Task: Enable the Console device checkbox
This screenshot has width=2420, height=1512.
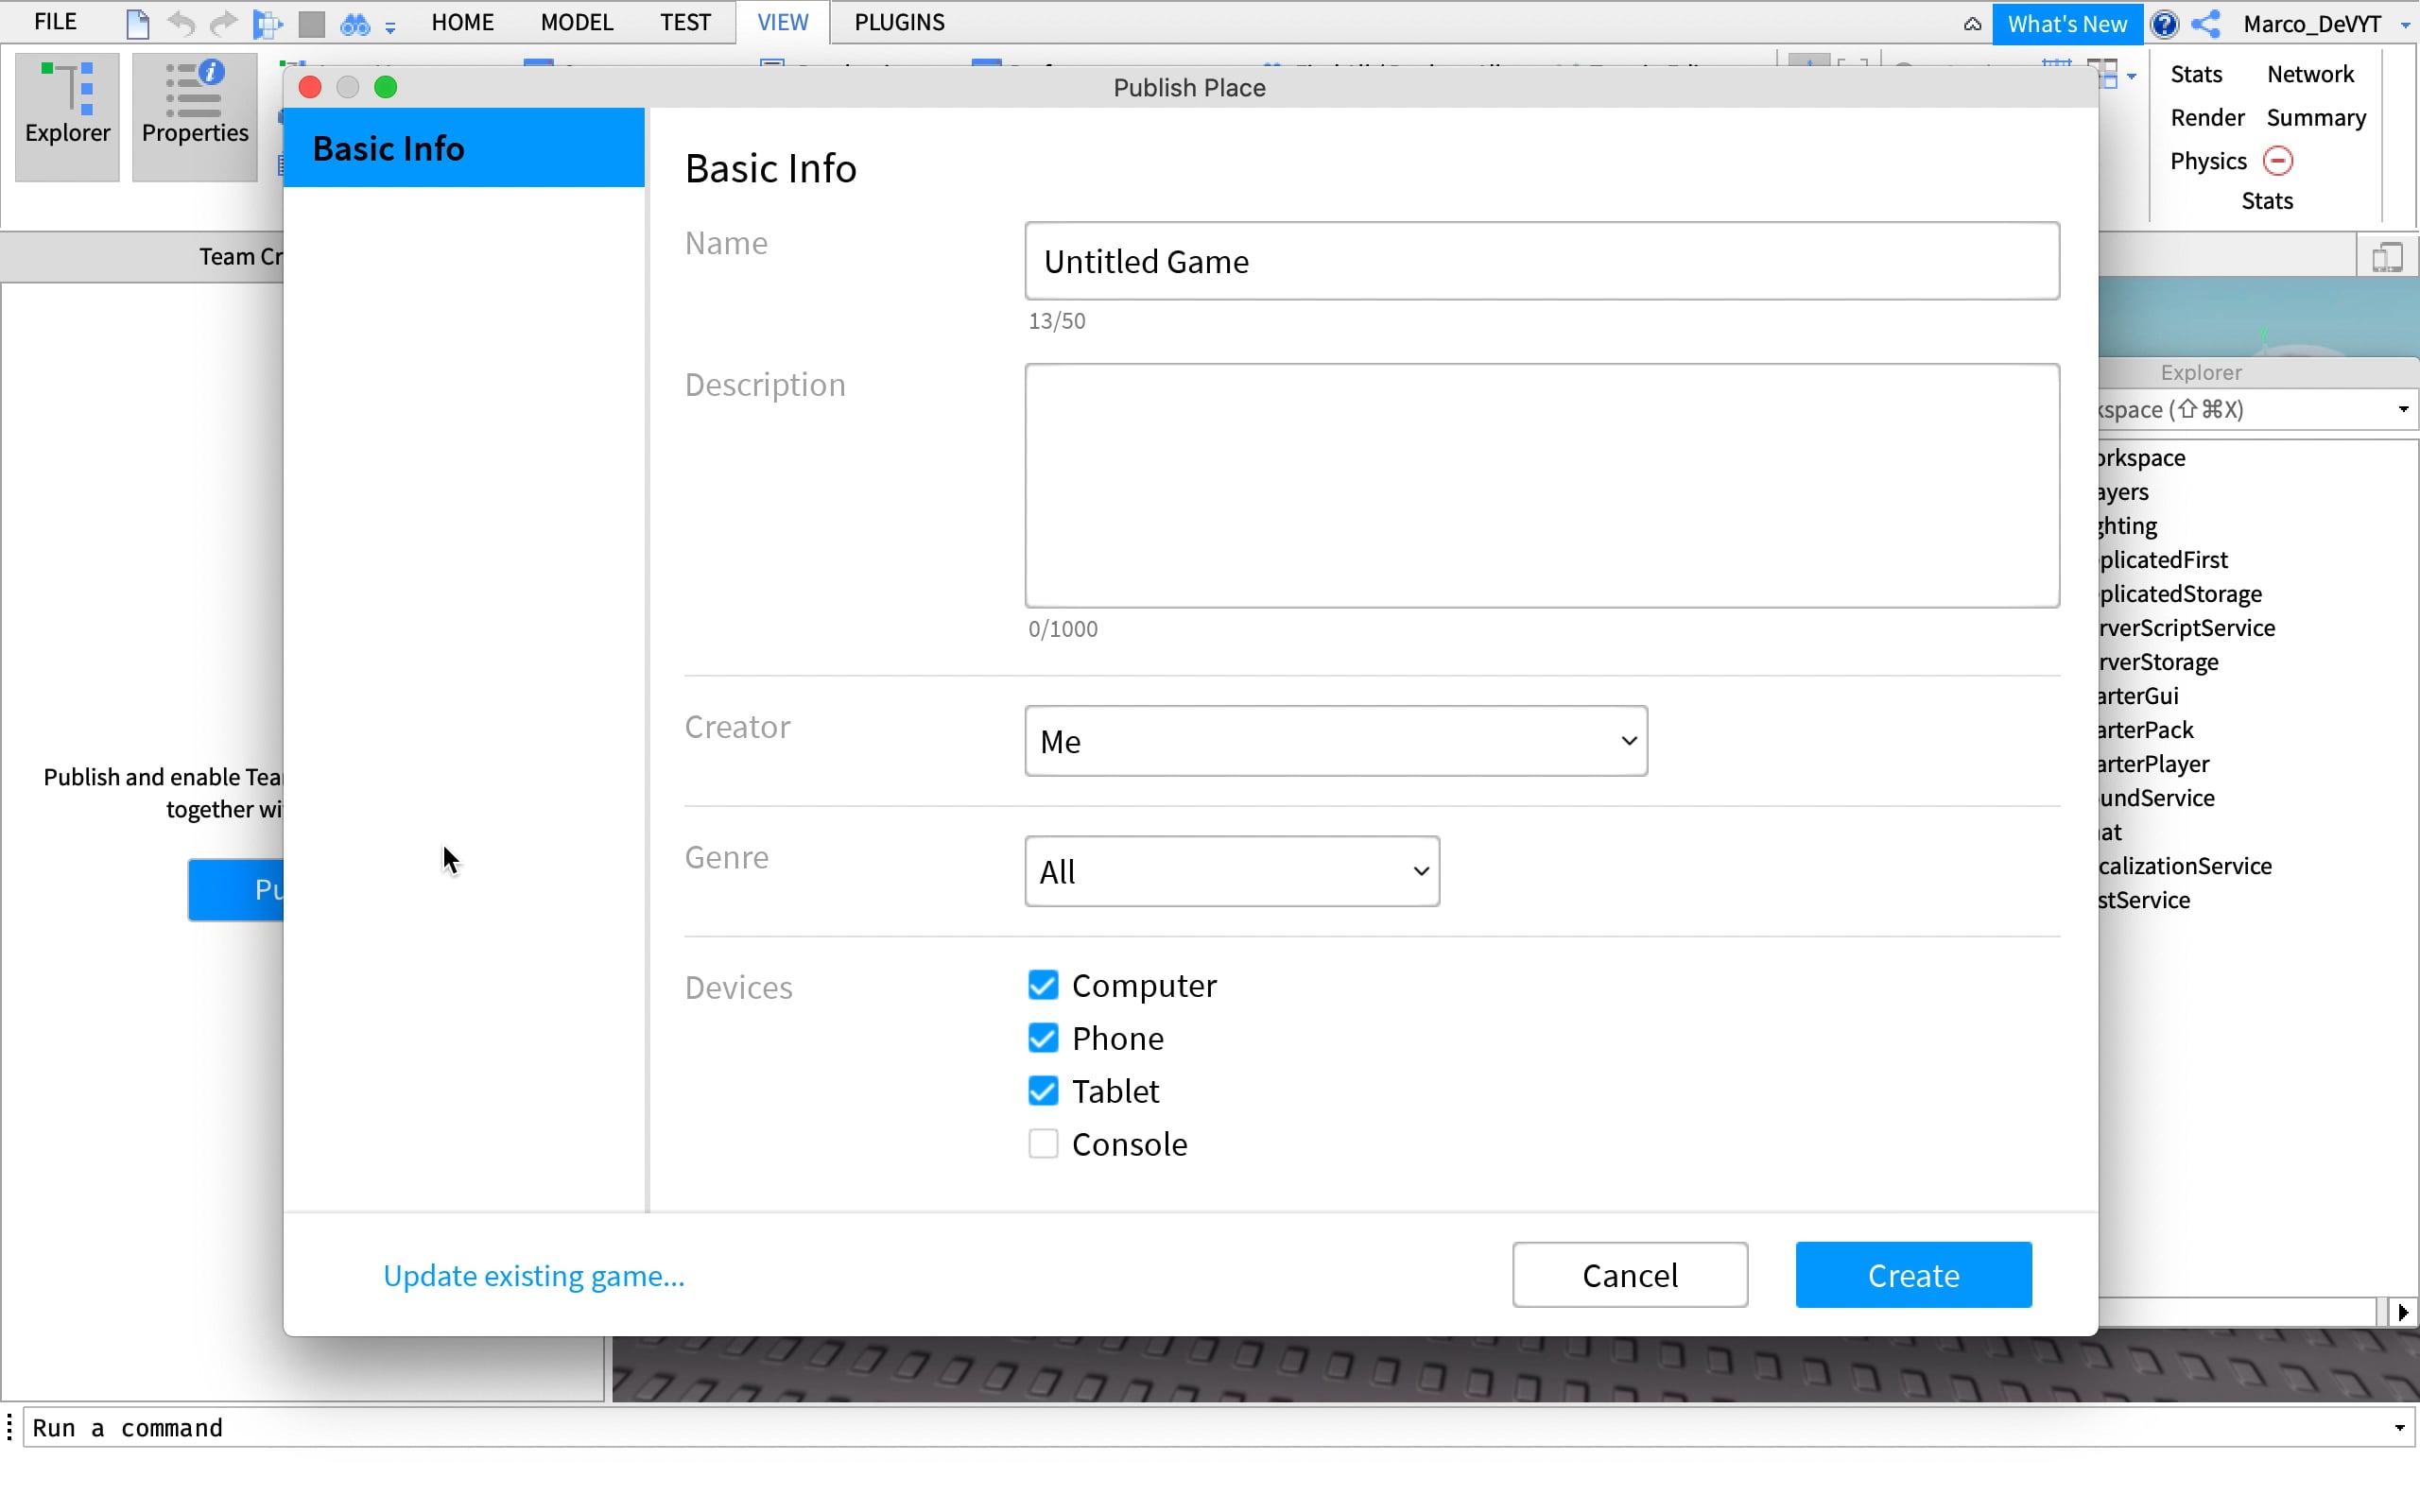Action: [x=1043, y=1143]
